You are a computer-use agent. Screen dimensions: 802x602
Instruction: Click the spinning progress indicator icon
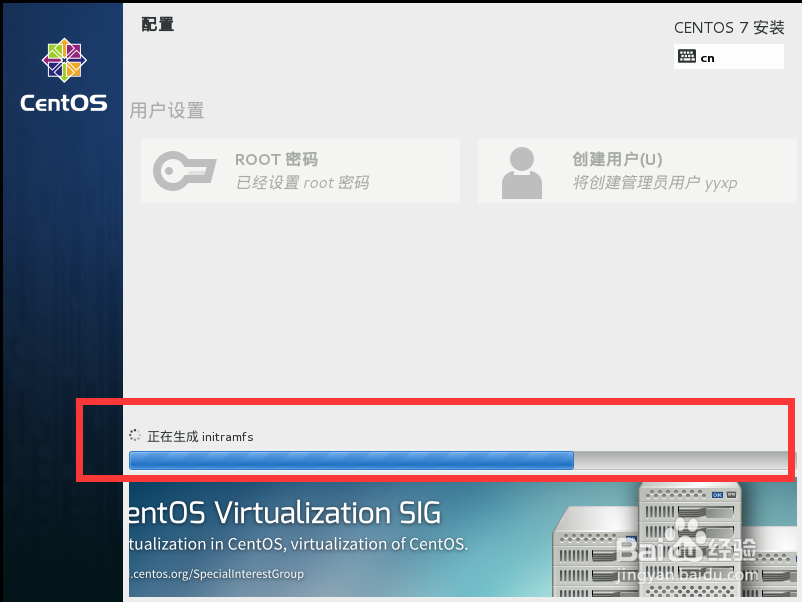click(x=135, y=435)
